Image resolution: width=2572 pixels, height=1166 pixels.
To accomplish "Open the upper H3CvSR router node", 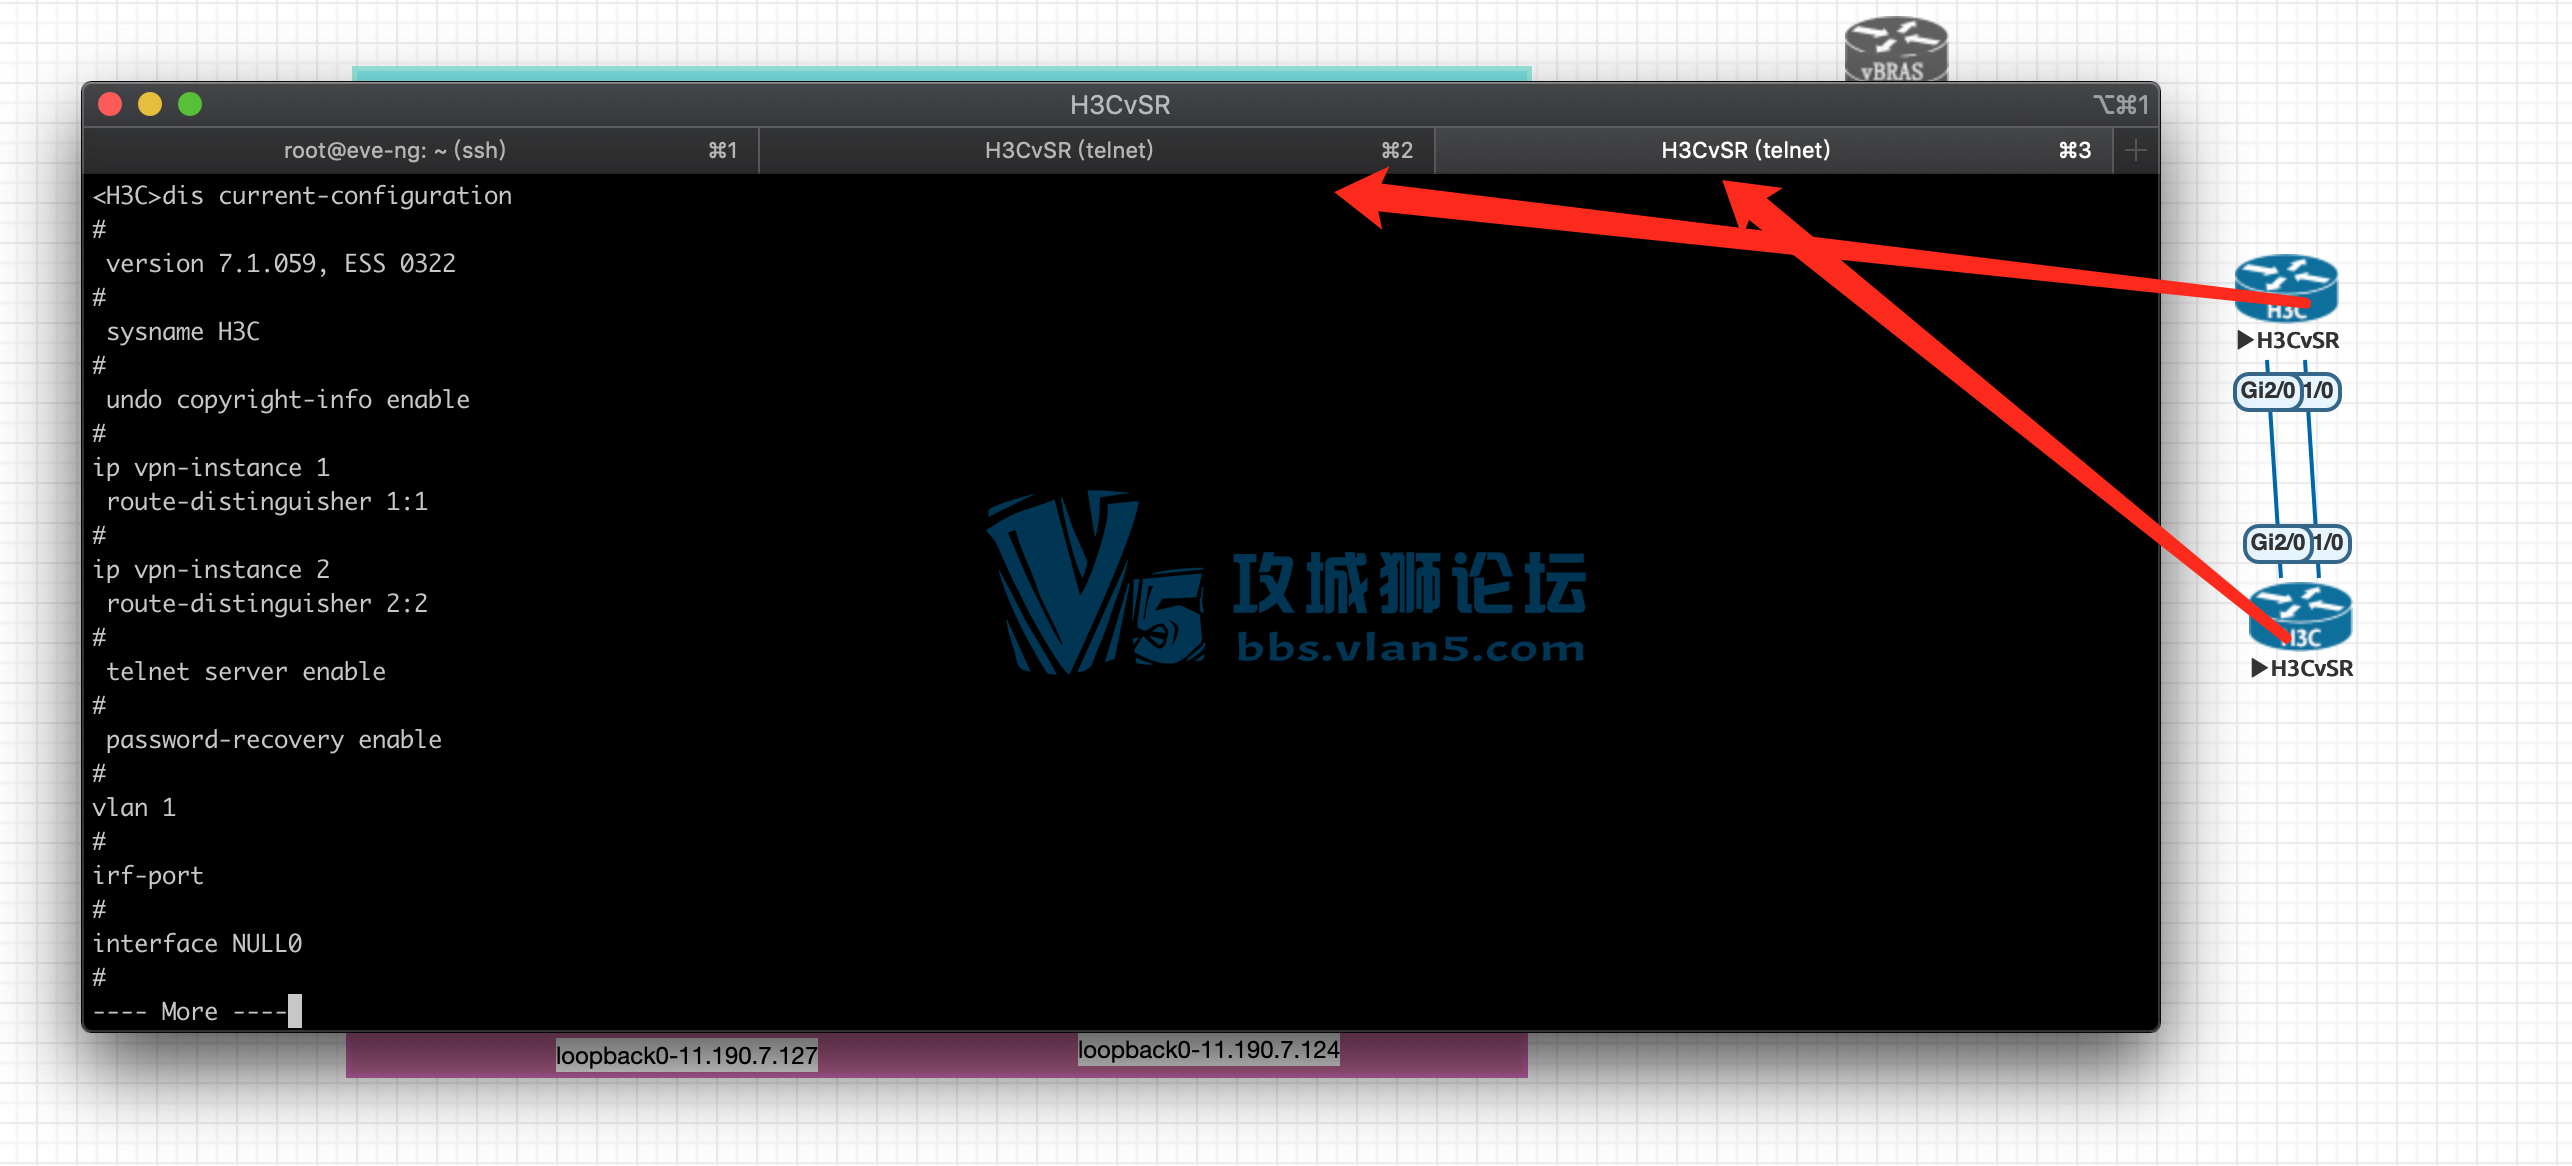I will point(2286,288).
